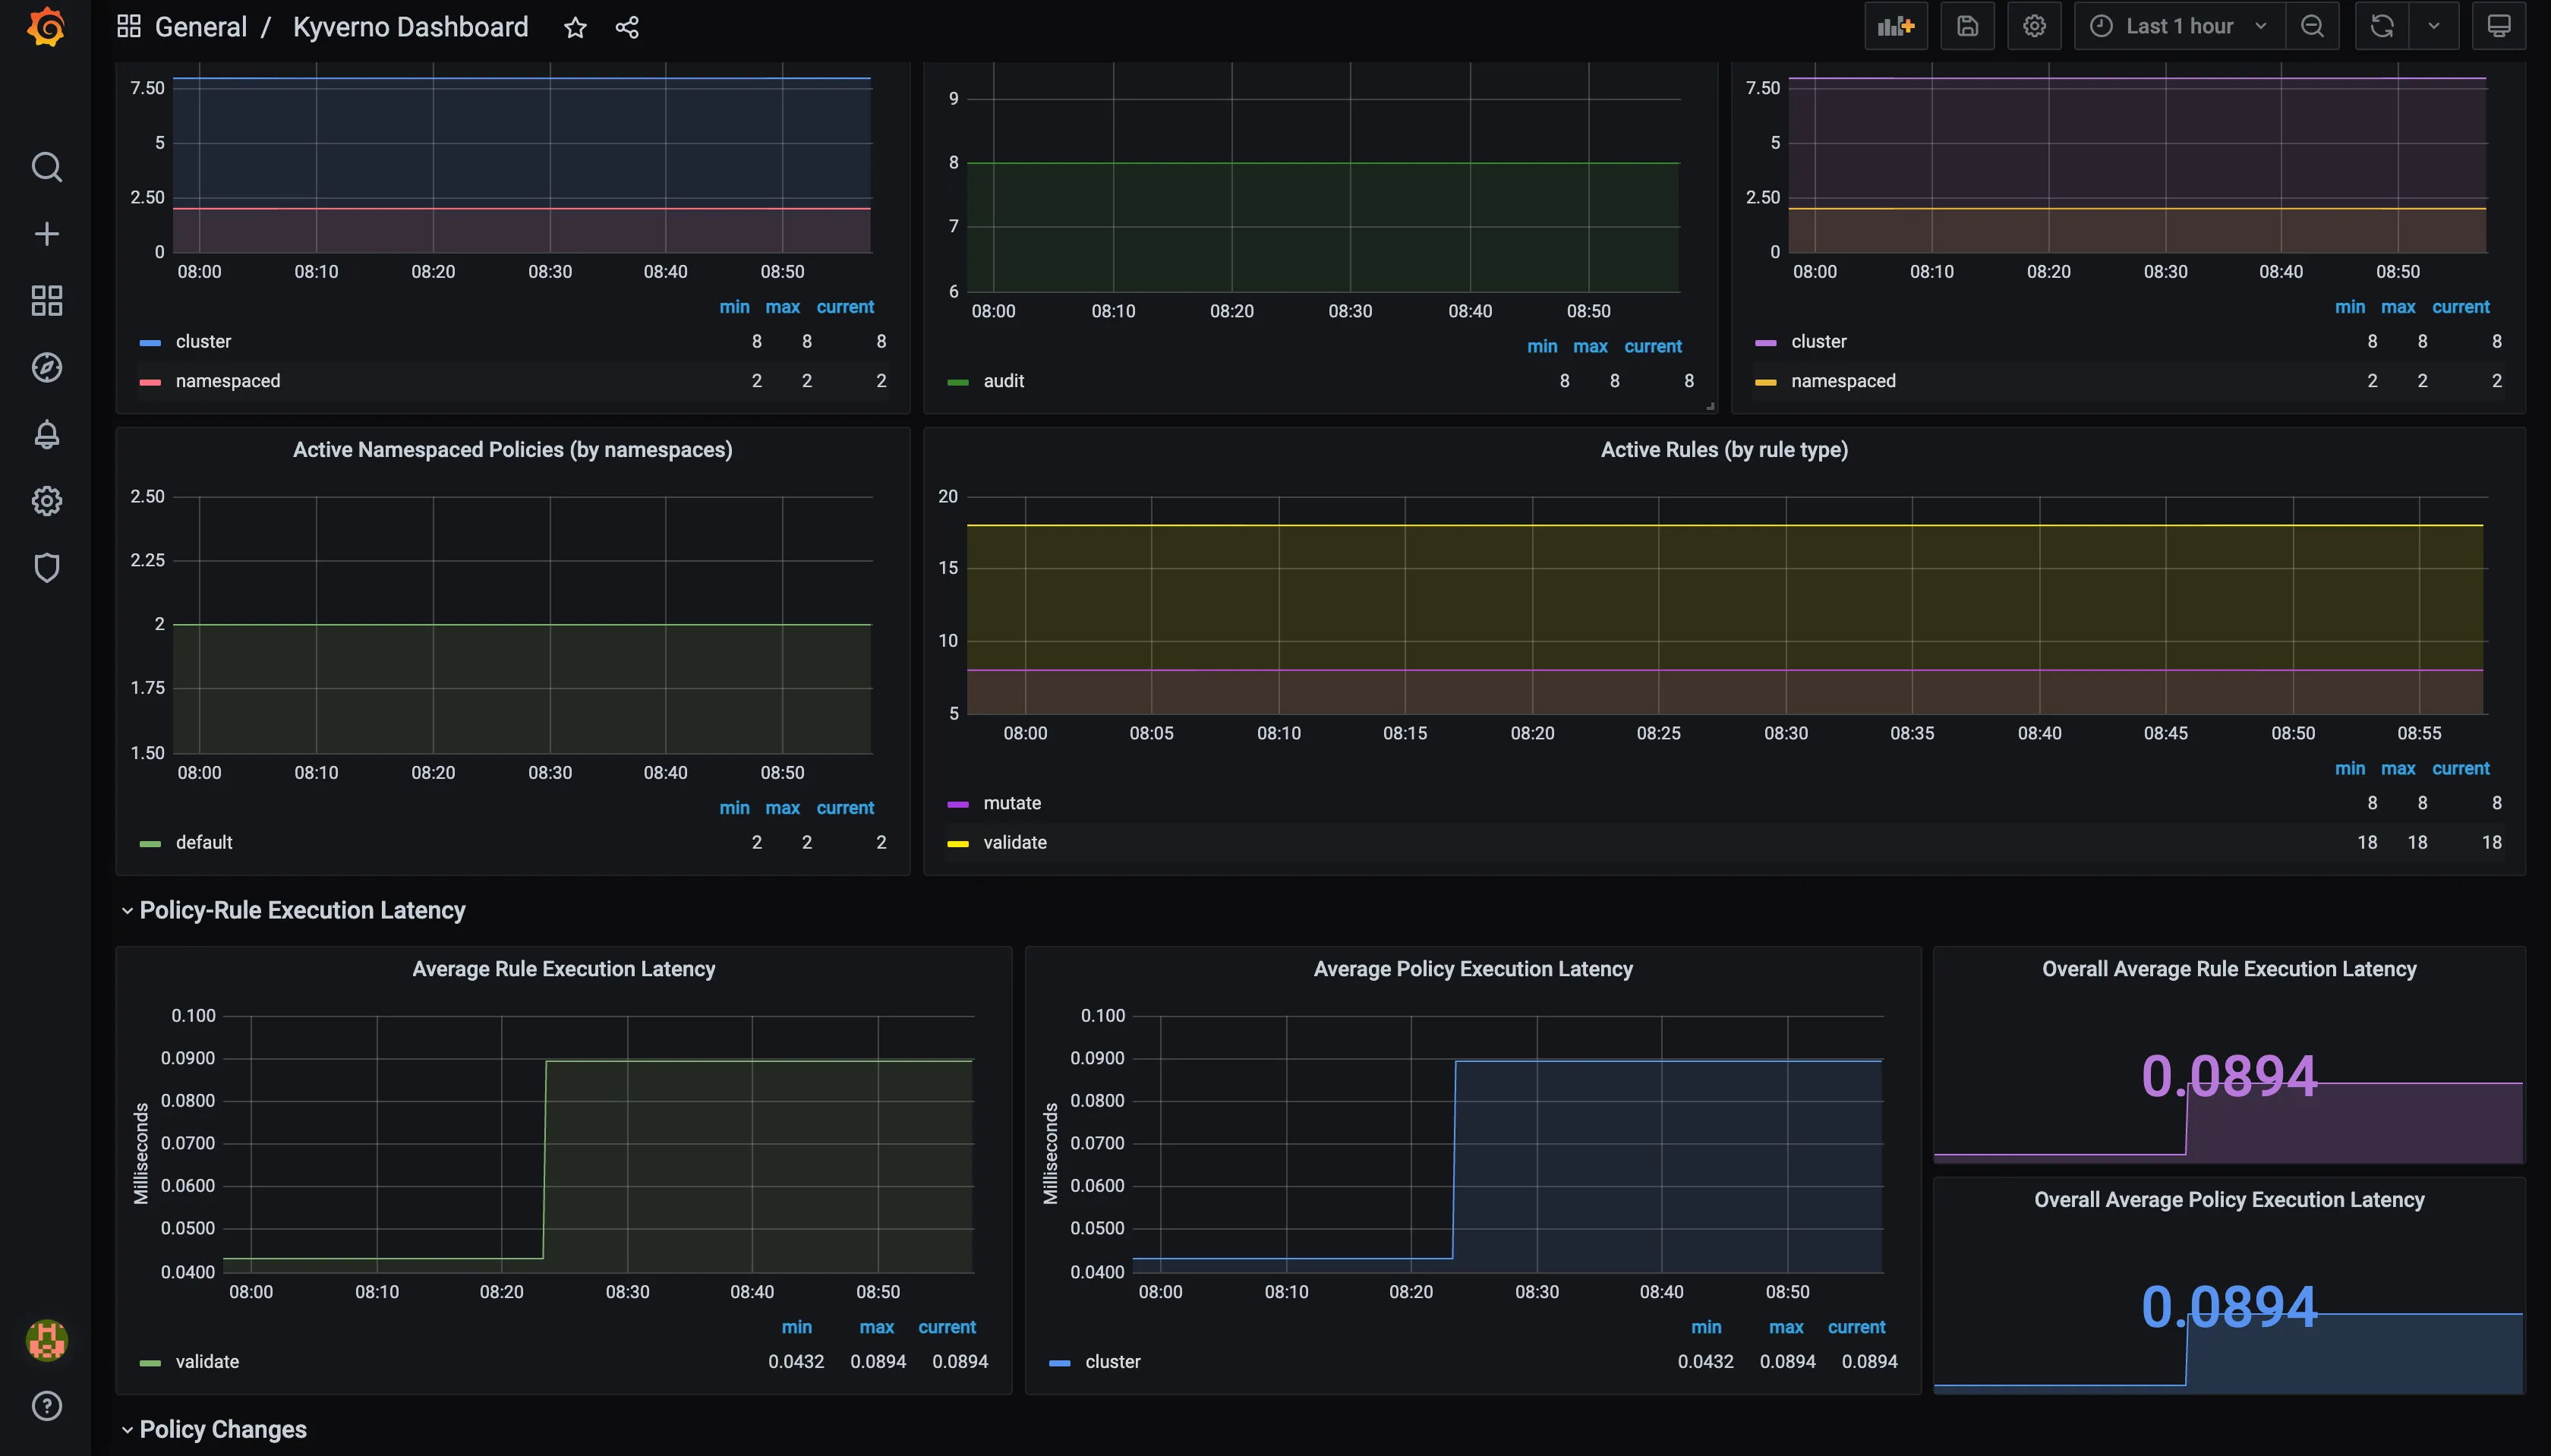Screen dimensions: 2551x1456
Task: Open Alerting via the bell icon
Action: tap(46, 434)
